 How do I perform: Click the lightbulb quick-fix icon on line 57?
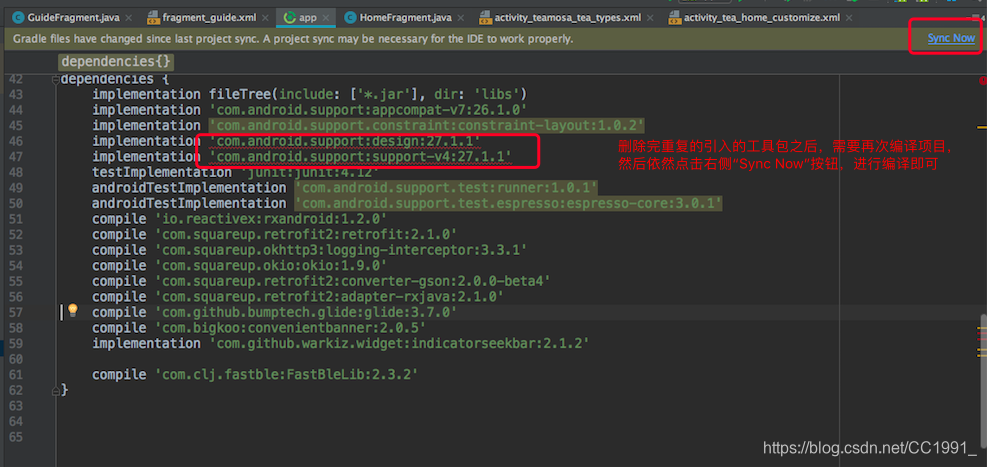(x=72, y=310)
